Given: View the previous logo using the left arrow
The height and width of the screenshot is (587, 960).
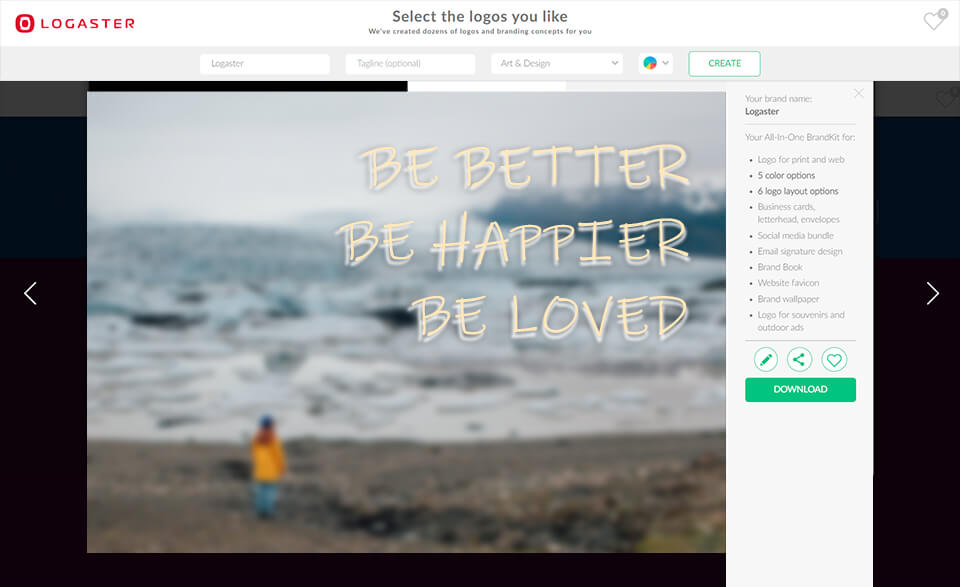Looking at the screenshot, I should coord(29,293).
